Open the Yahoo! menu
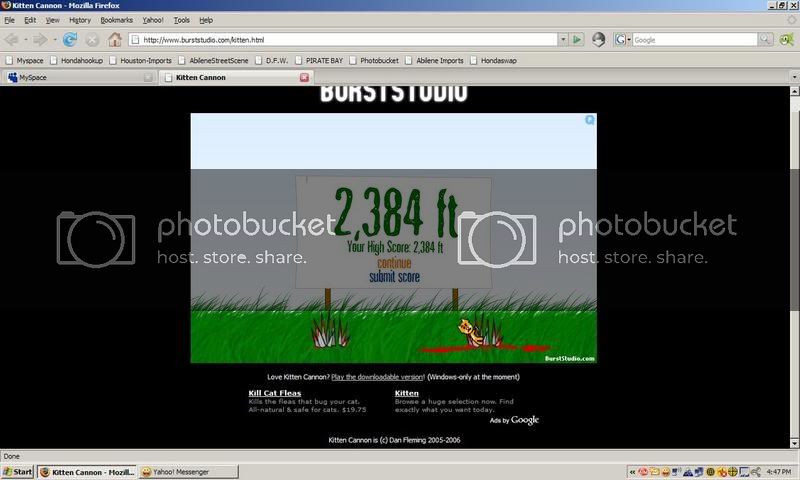The width and height of the screenshot is (800, 480). click(x=153, y=20)
